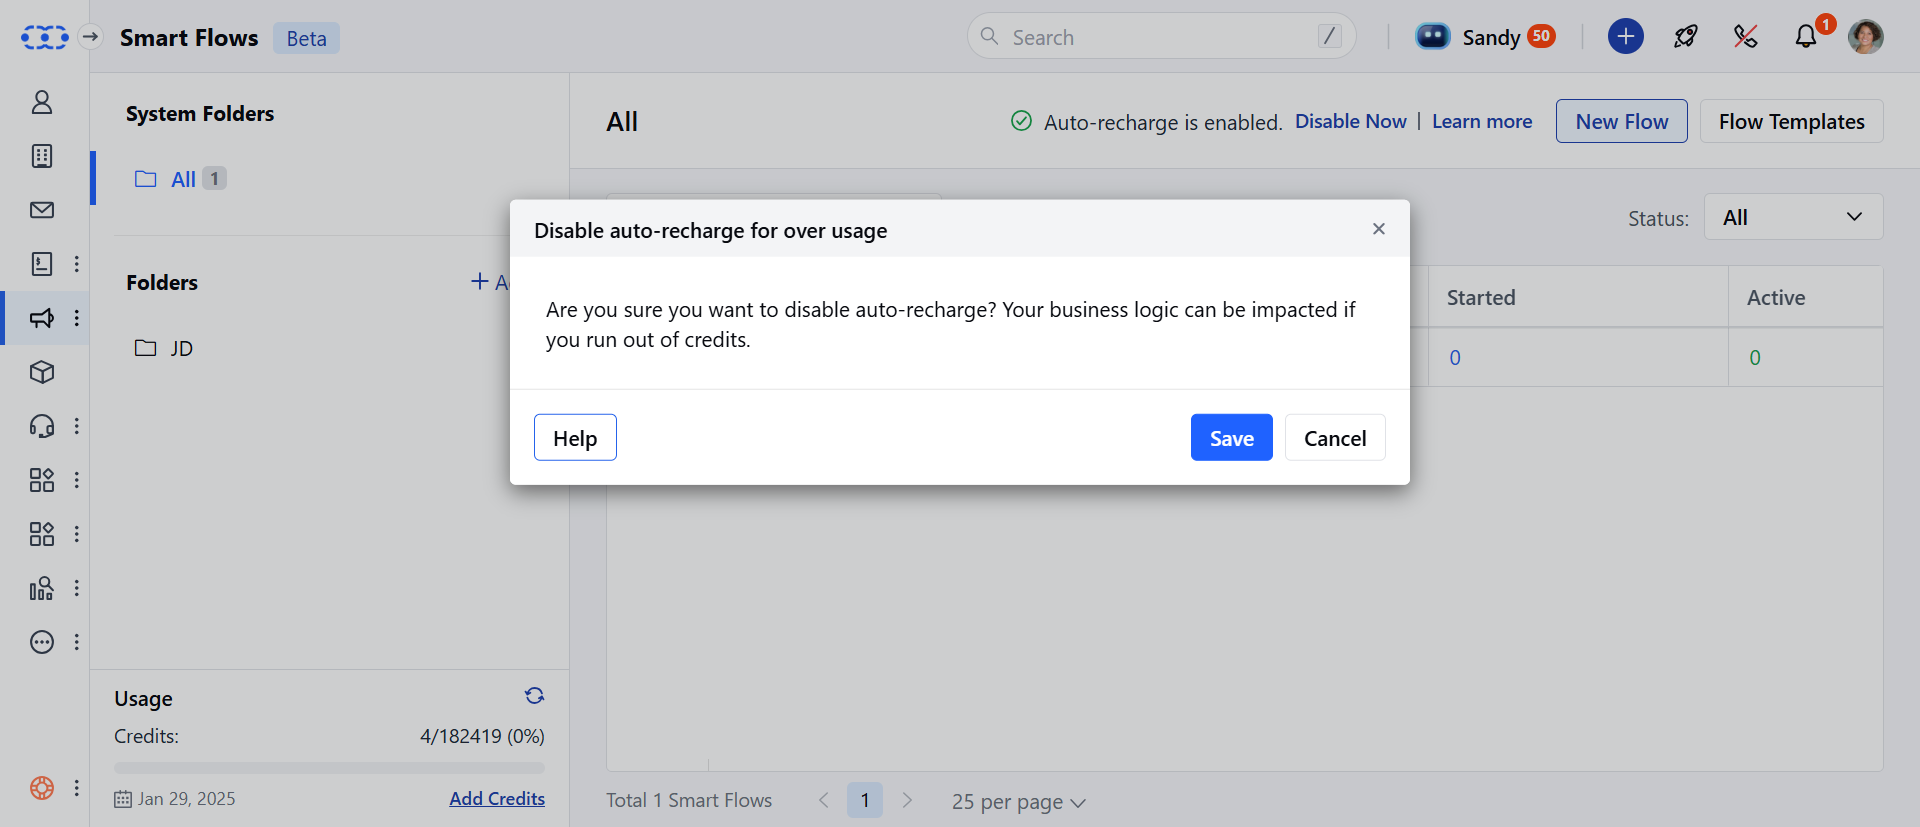Expand the 25 per page dropdown
The image size is (1920, 827).
tap(1018, 801)
